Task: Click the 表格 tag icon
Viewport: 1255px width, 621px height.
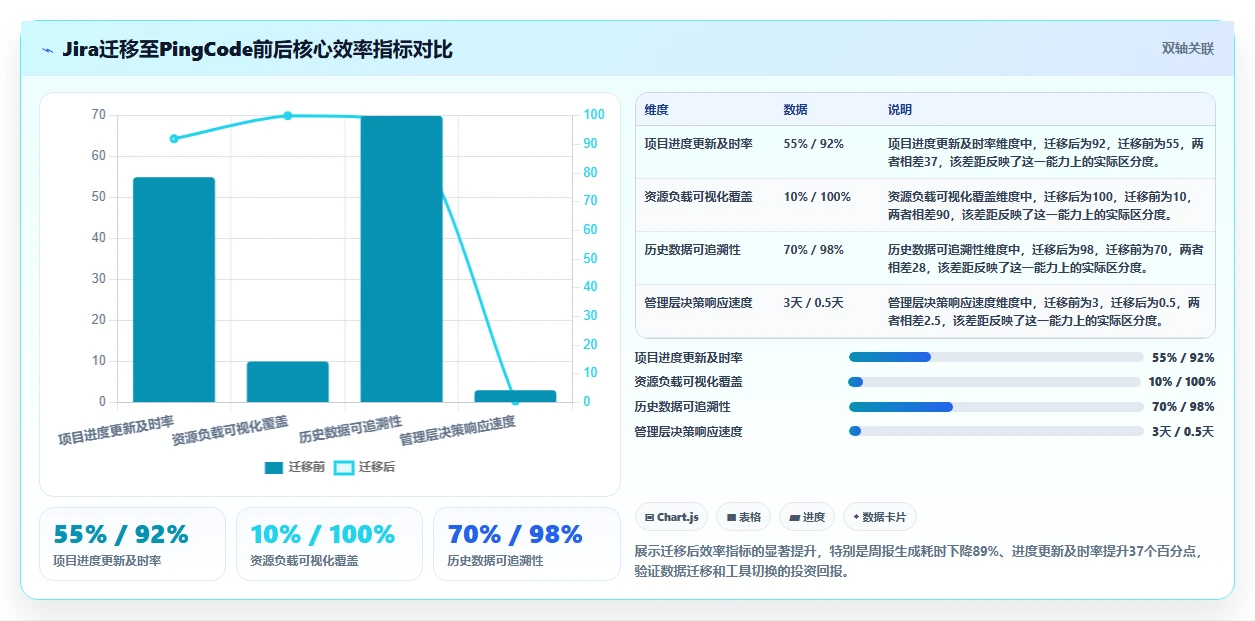Action: pyautogui.click(x=732, y=517)
